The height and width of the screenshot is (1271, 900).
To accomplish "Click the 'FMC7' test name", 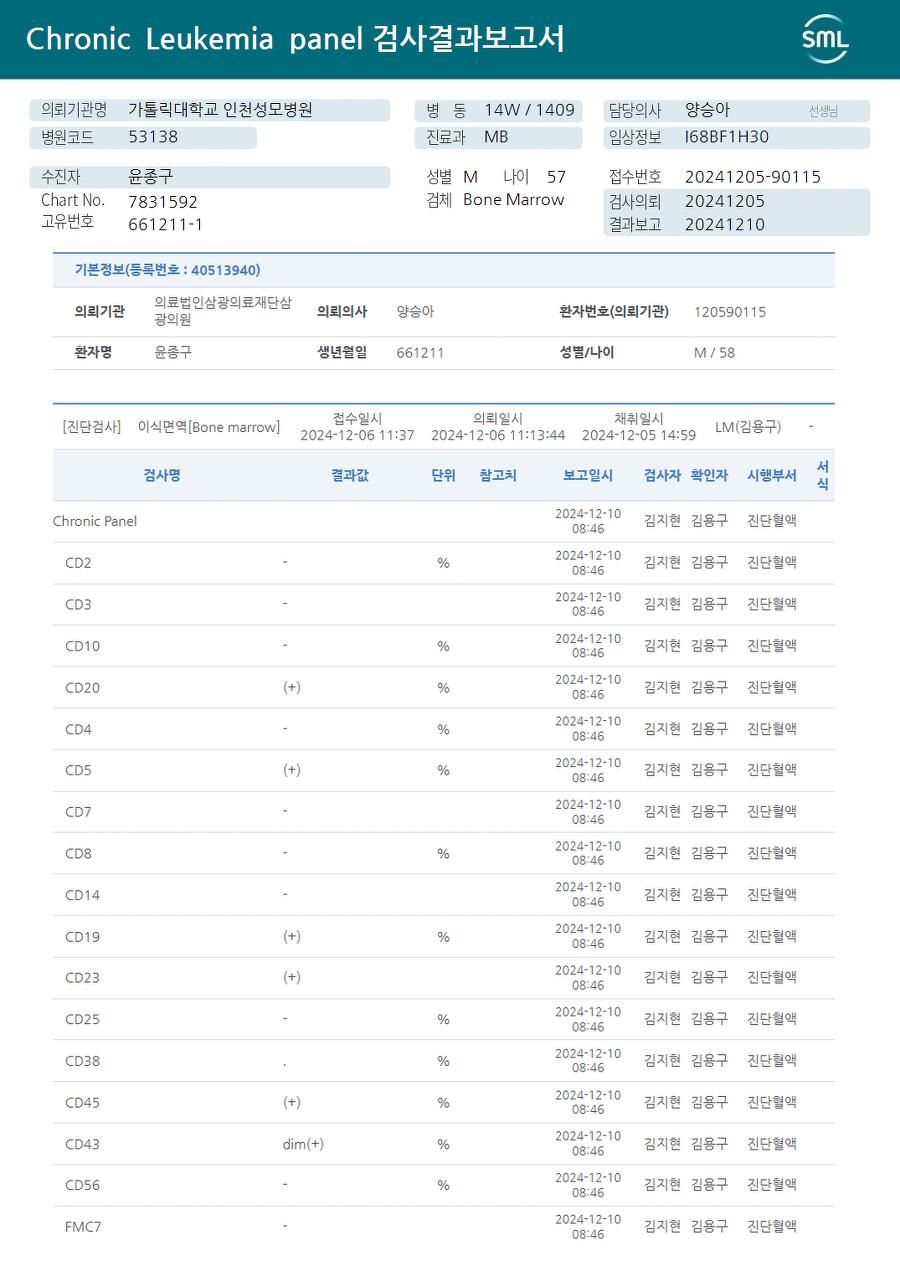I will click(85, 1226).
